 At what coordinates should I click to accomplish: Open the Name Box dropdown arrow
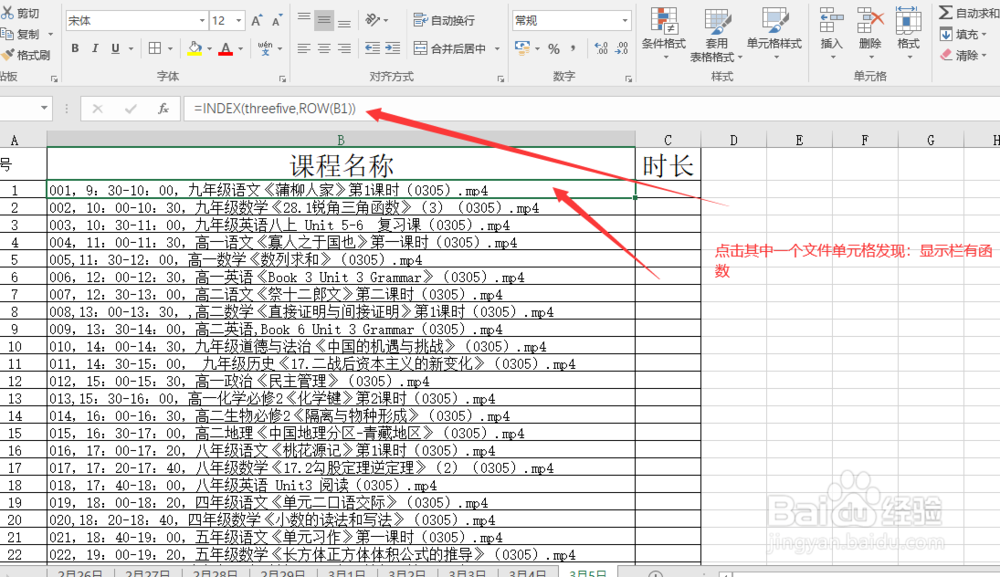[43, 108]
